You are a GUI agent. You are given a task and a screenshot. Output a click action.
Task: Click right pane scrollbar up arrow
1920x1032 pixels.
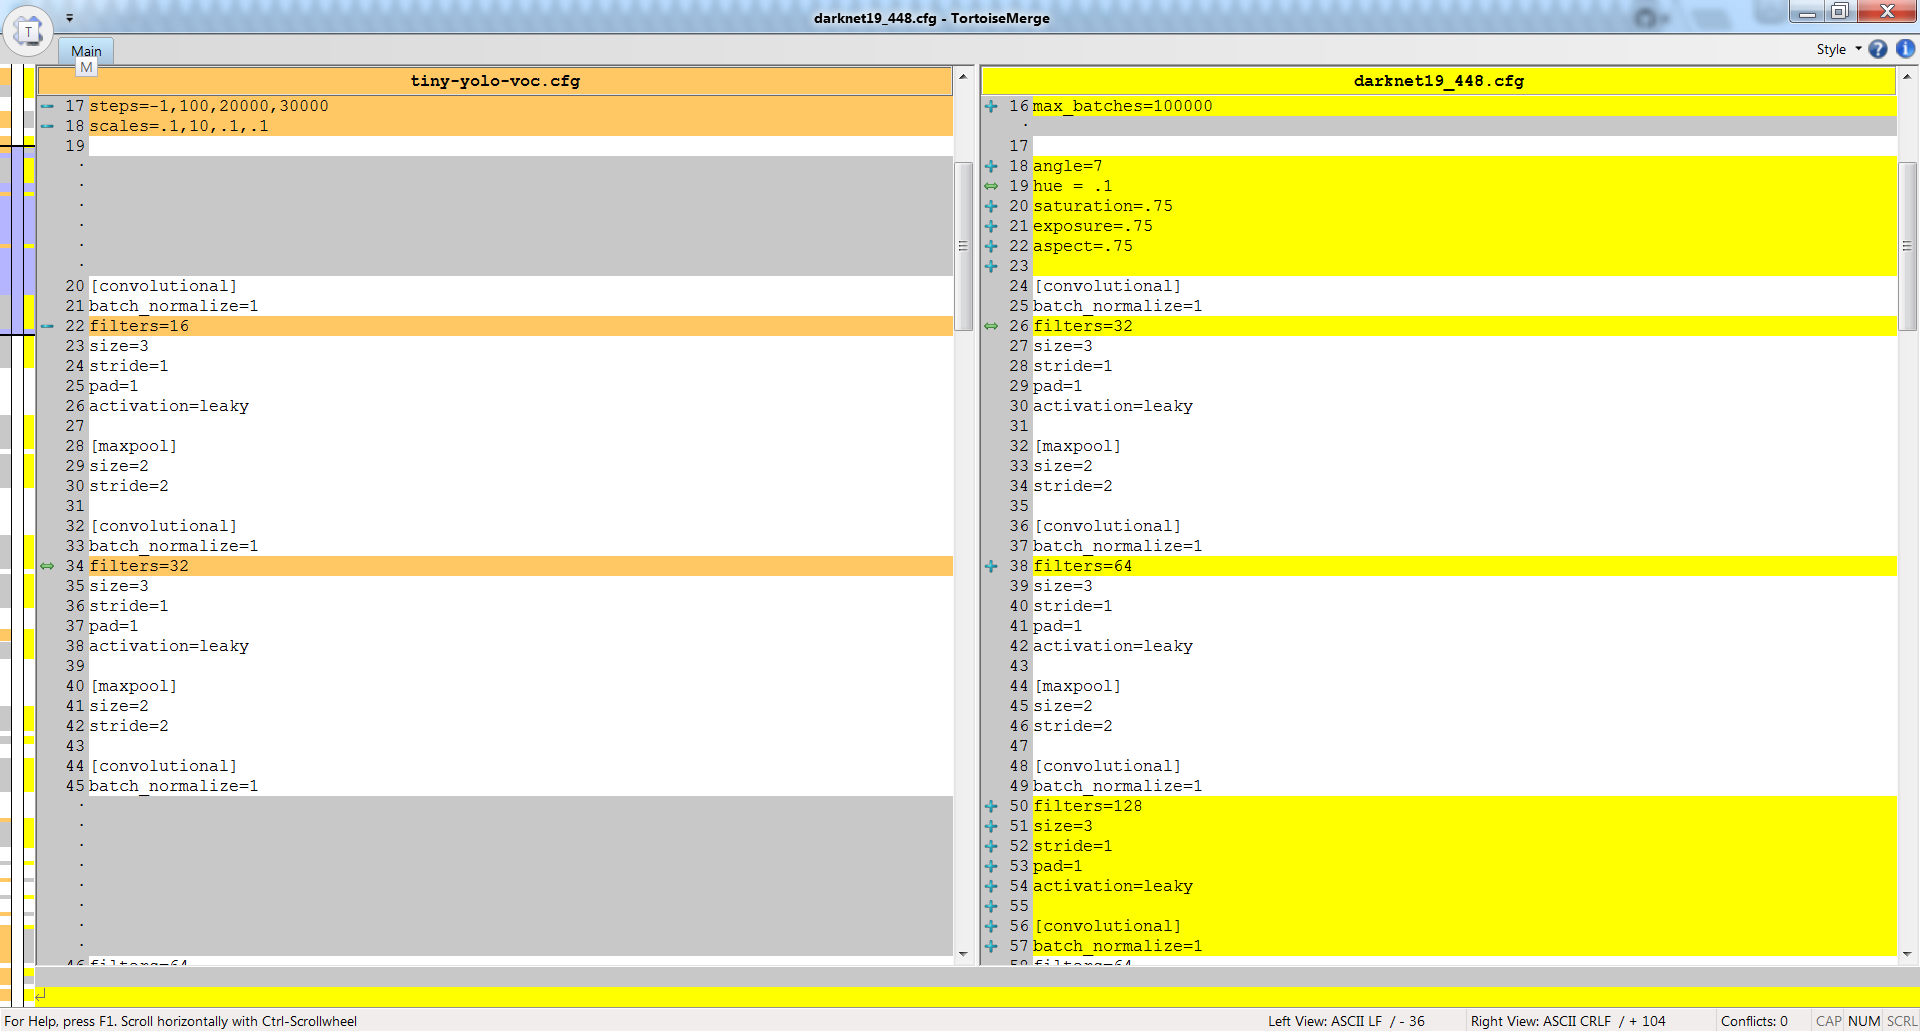pos(1907,77)
